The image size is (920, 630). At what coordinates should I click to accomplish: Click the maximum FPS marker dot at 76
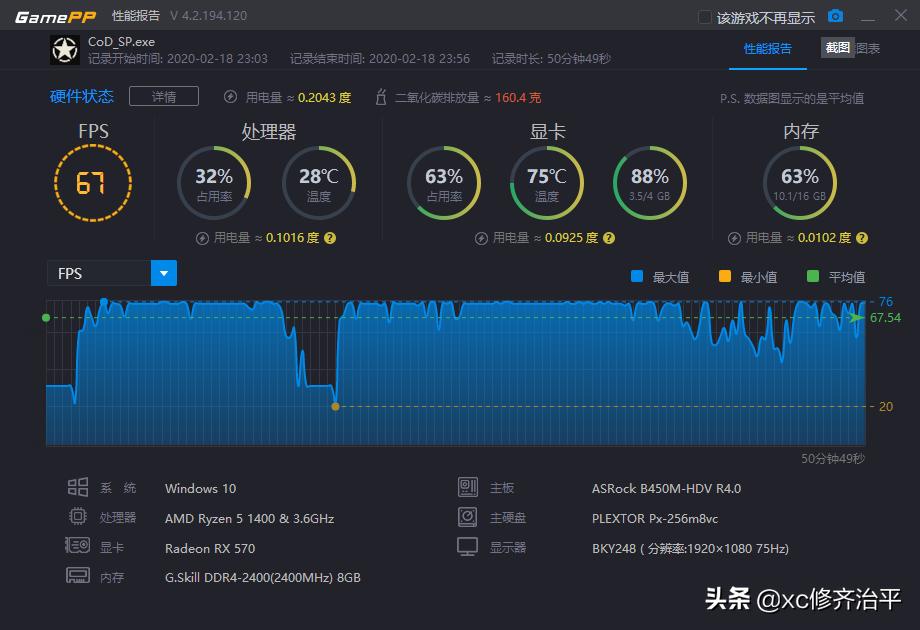point(104,302)
